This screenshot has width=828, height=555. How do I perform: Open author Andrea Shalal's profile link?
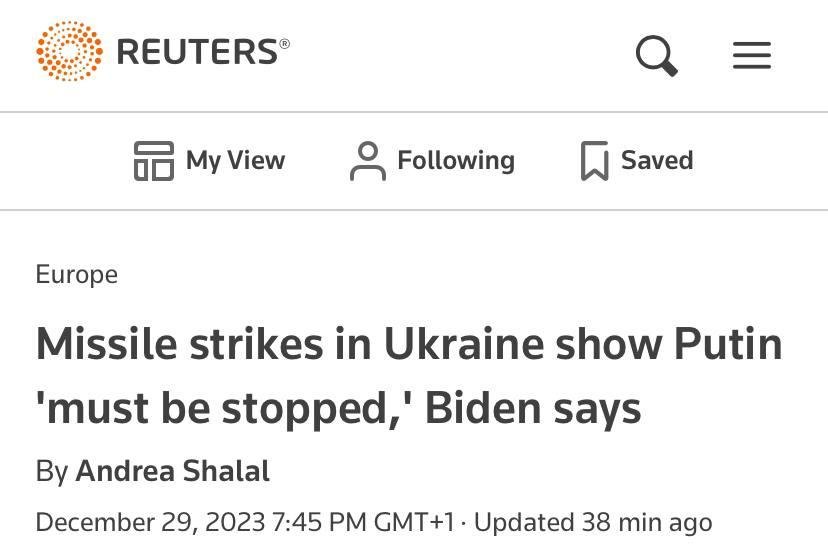[172, 470]
